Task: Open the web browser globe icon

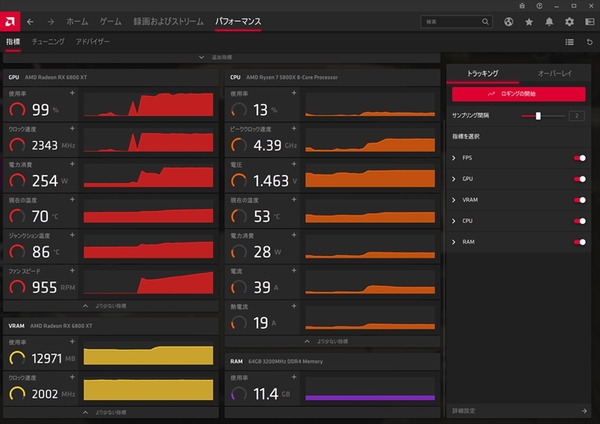Action: [x=509, y=21]
